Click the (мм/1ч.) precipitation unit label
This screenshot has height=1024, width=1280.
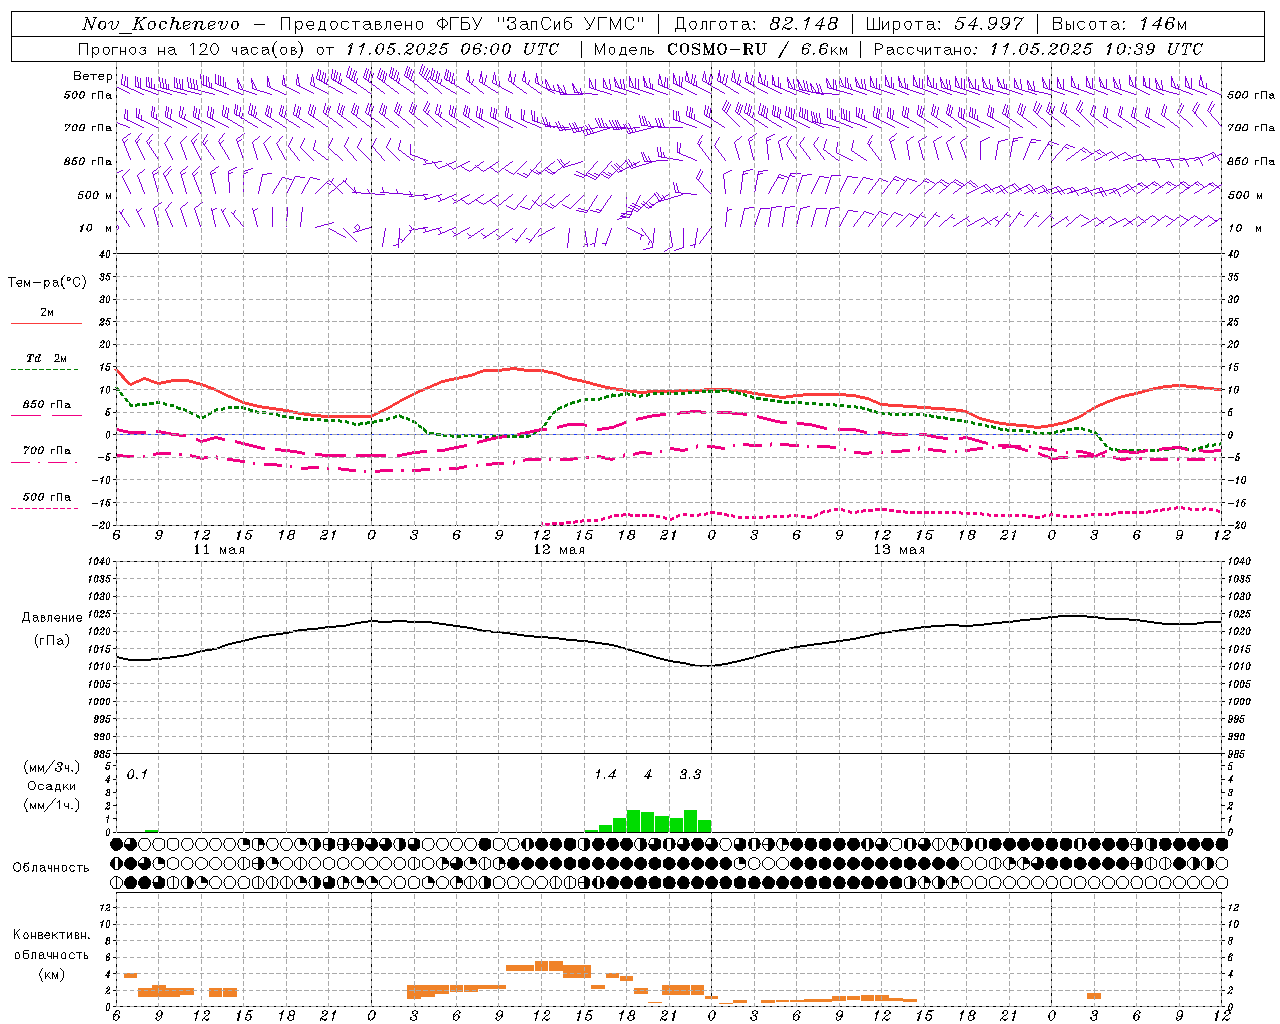52,805
